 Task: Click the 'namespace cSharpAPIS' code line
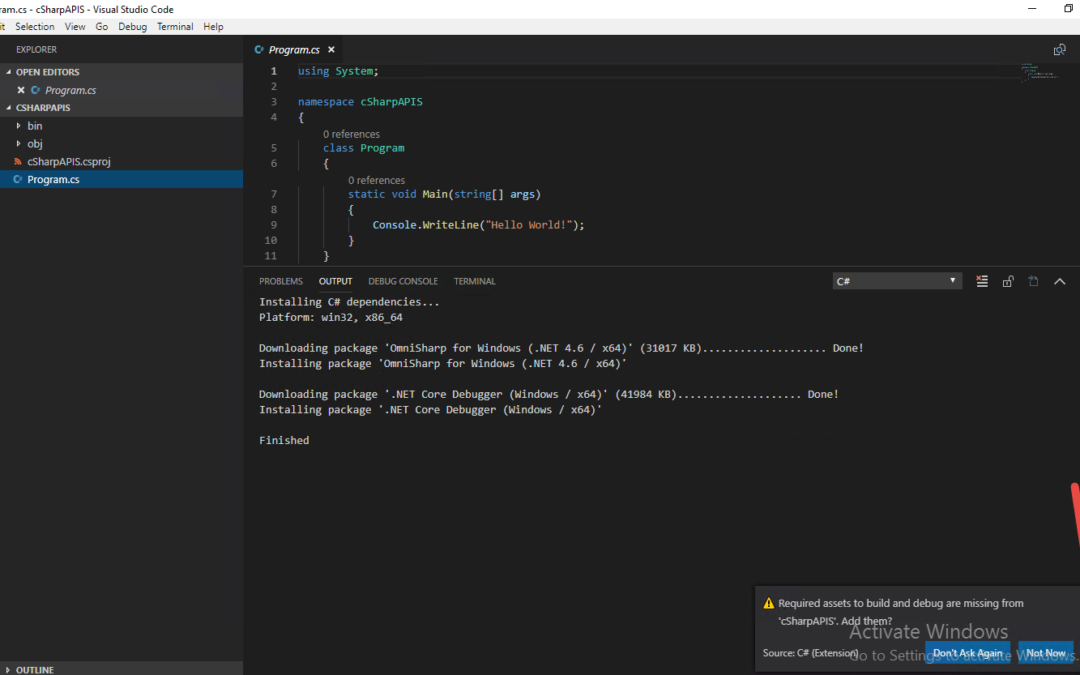click(360, 102)
